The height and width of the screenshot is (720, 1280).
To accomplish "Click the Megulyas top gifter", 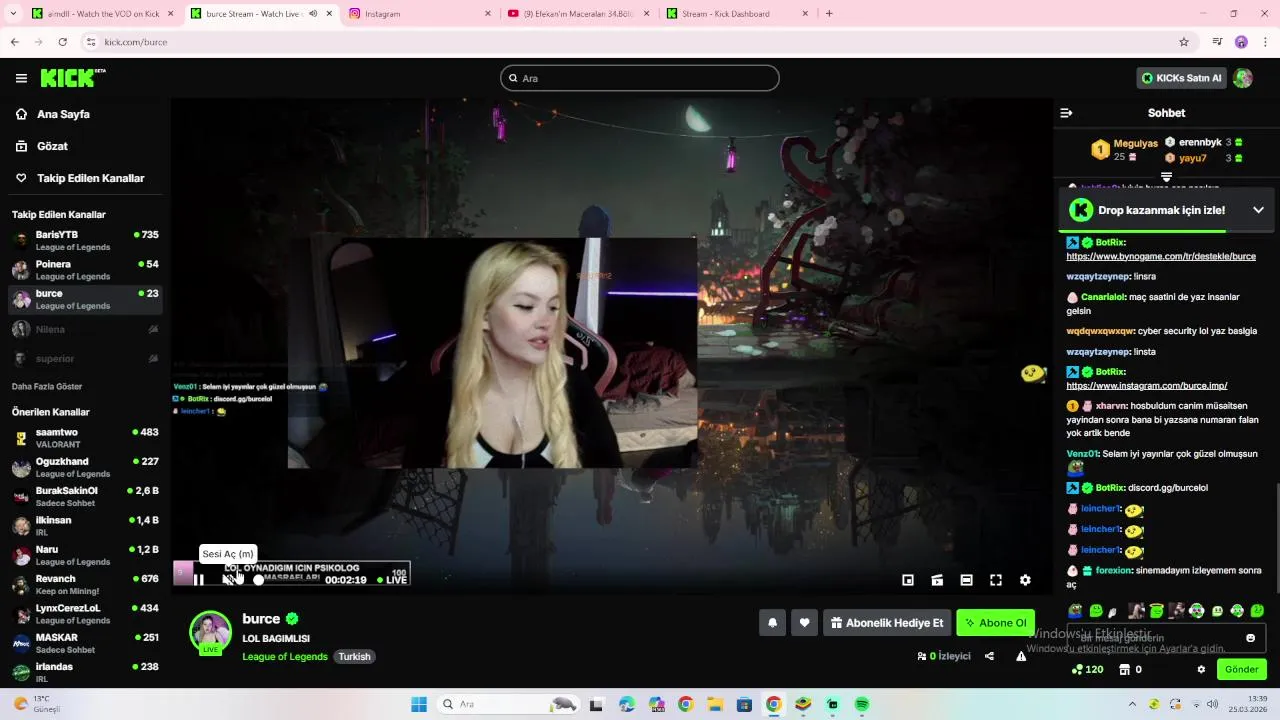I will click(1124, 149).
